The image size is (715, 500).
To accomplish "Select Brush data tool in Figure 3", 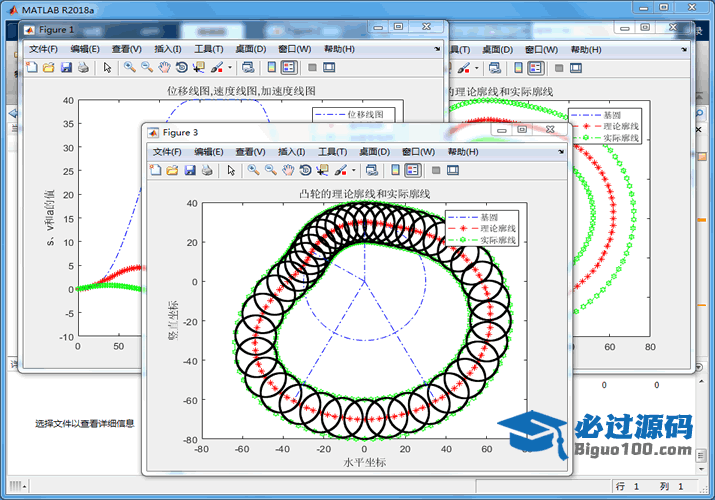I will pyautogui.click(x=341, y=170).
